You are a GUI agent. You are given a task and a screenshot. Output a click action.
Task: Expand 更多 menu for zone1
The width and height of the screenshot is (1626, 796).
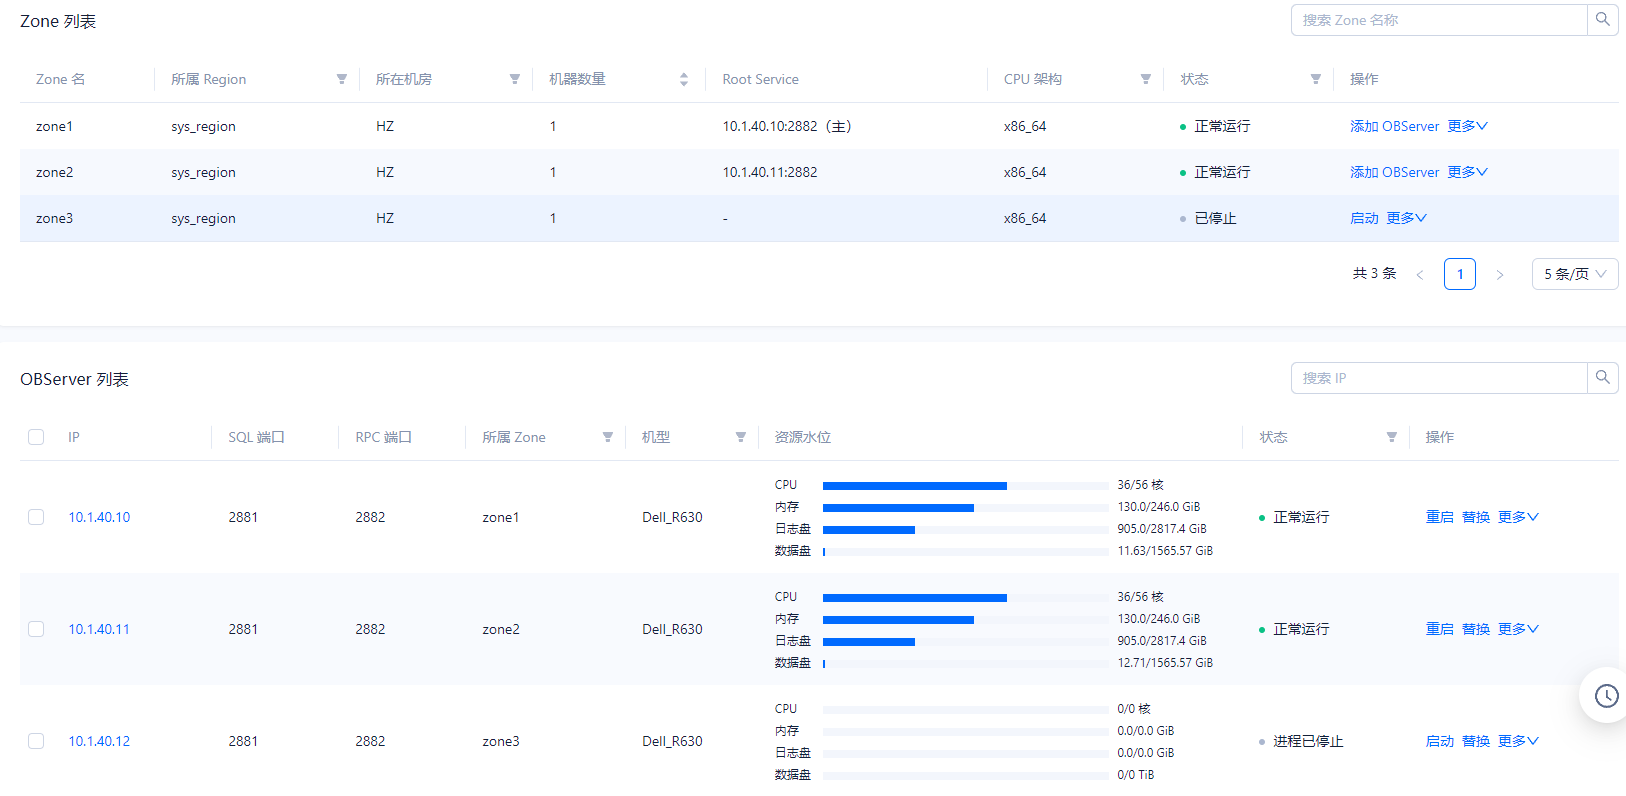1468,126
